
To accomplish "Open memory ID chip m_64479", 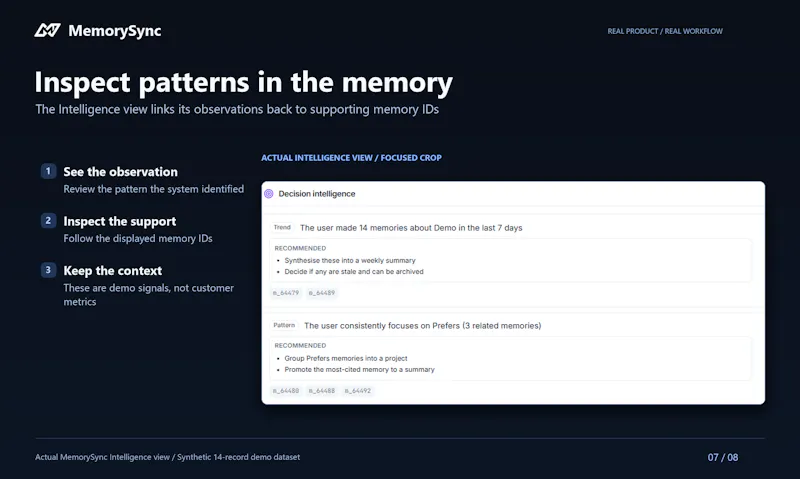I will (286, 293).
